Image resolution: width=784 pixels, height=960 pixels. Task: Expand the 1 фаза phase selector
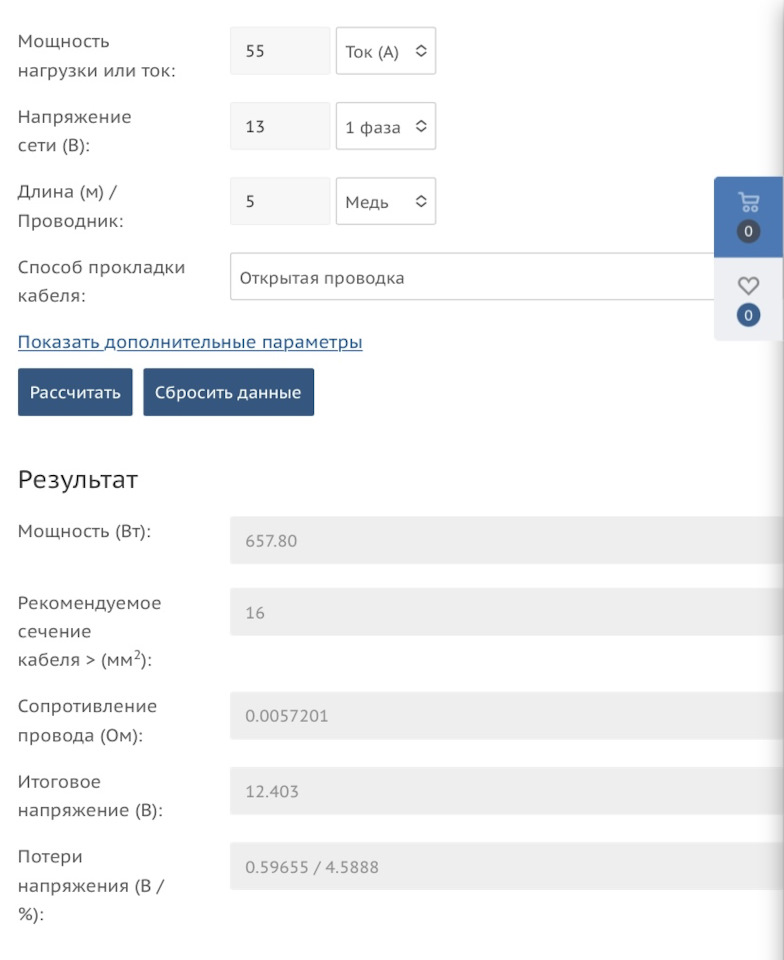385,127
